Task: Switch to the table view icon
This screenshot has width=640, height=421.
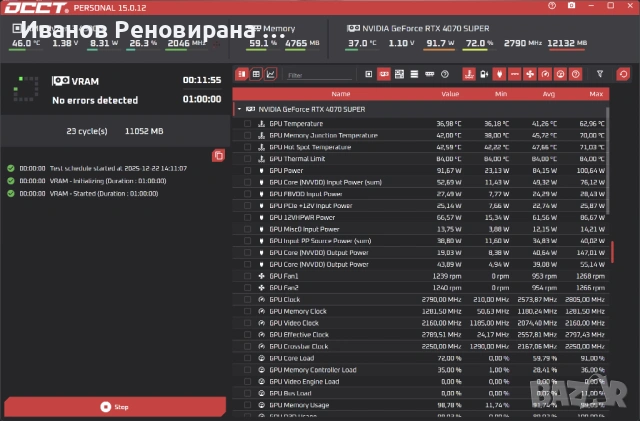Action: click(256, 74)
